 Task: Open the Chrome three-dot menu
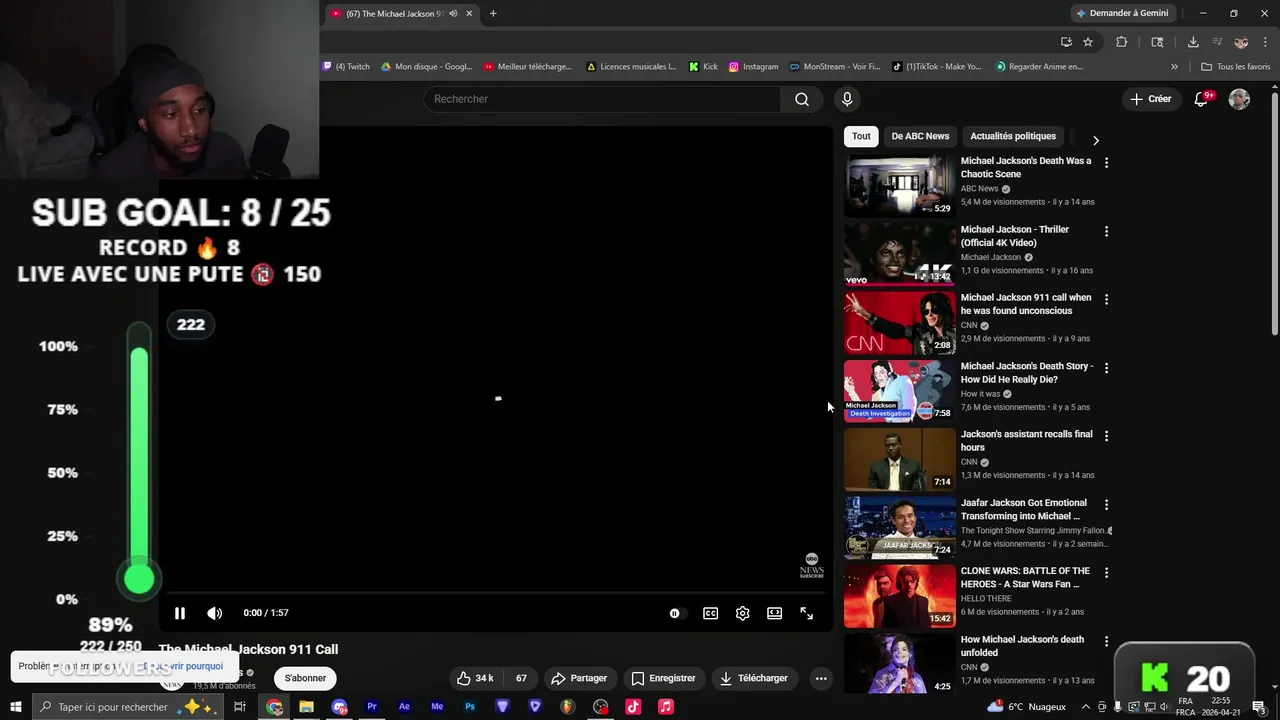[1263, 42]
